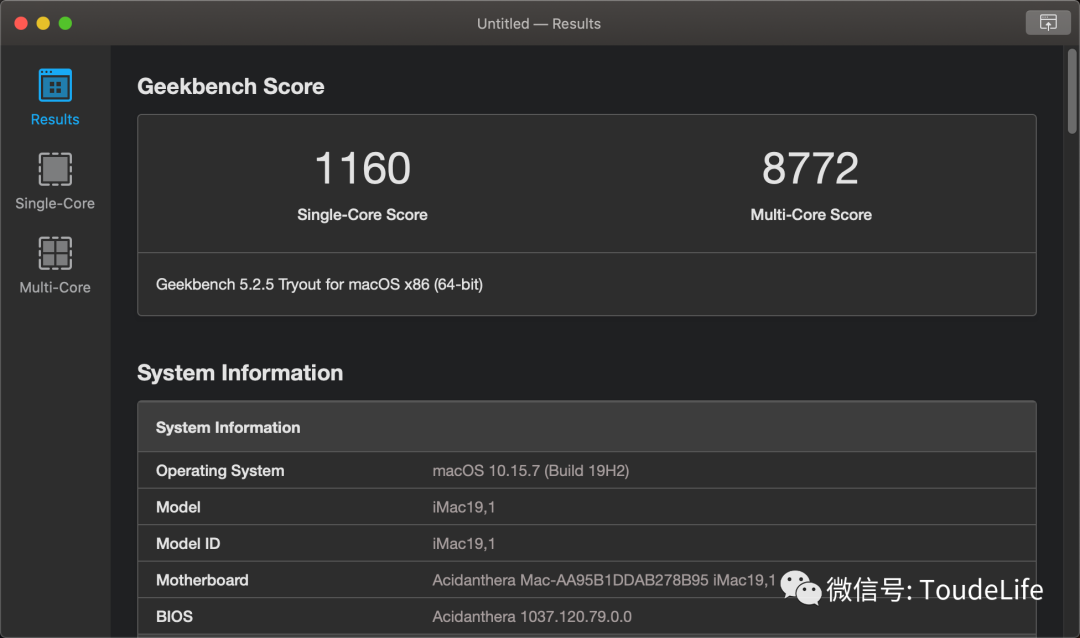Image resolution: width=1080 pixels, height=638 pixels.
Task: Click the upload results button in title bar
Action: [1048, 23]
